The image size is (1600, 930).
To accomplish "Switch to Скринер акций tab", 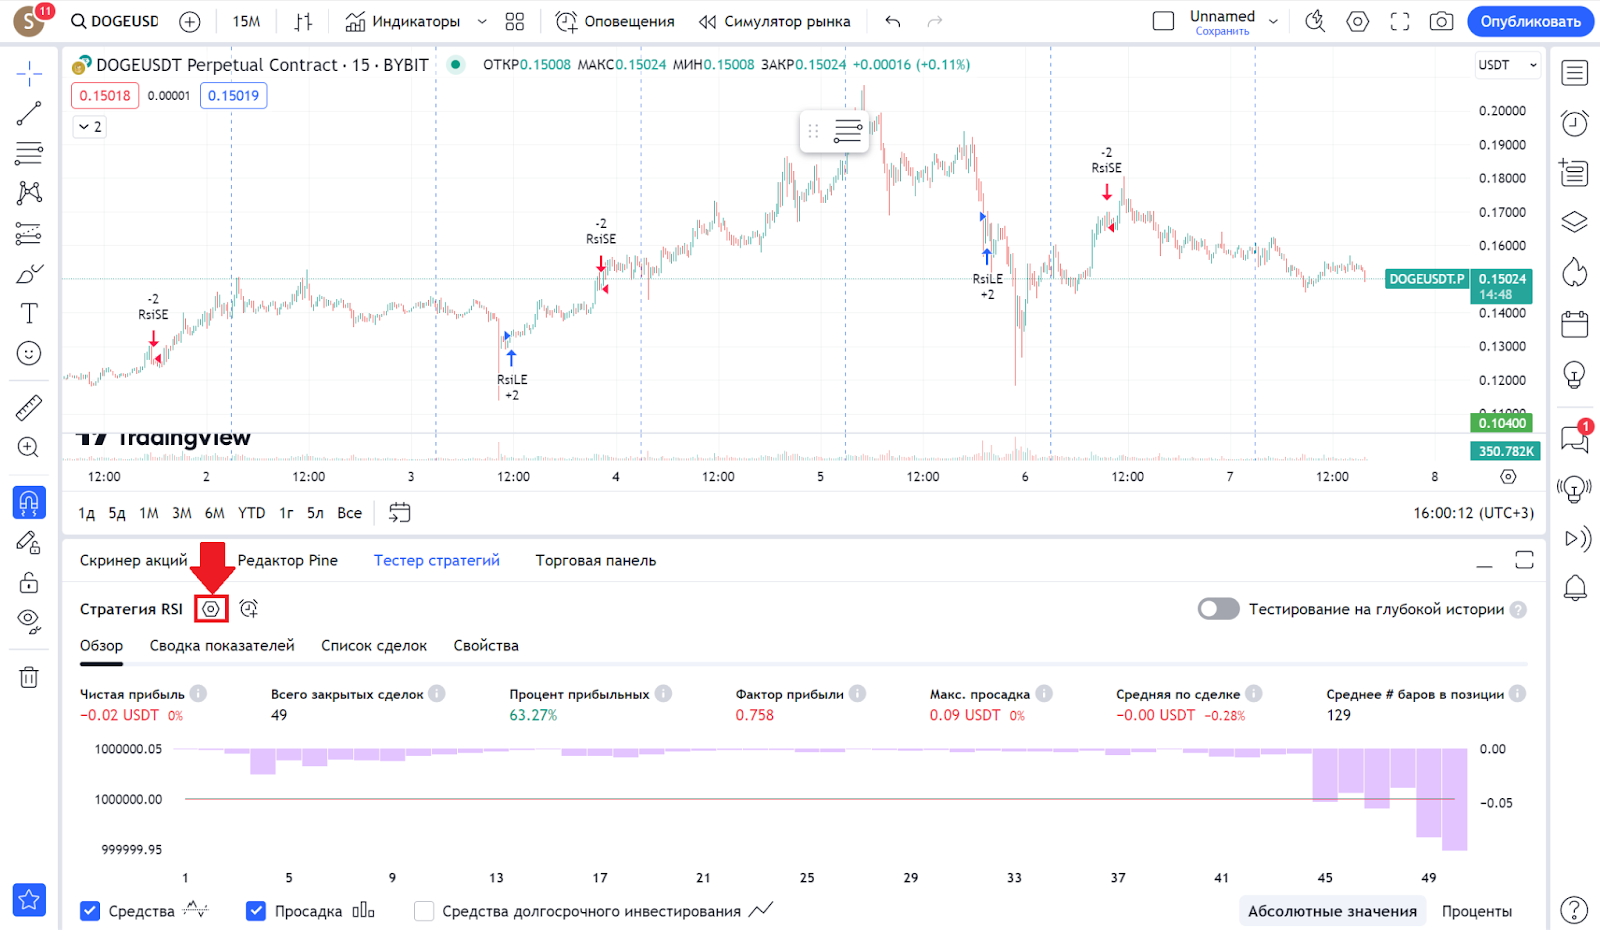I will tap(133, 560).
